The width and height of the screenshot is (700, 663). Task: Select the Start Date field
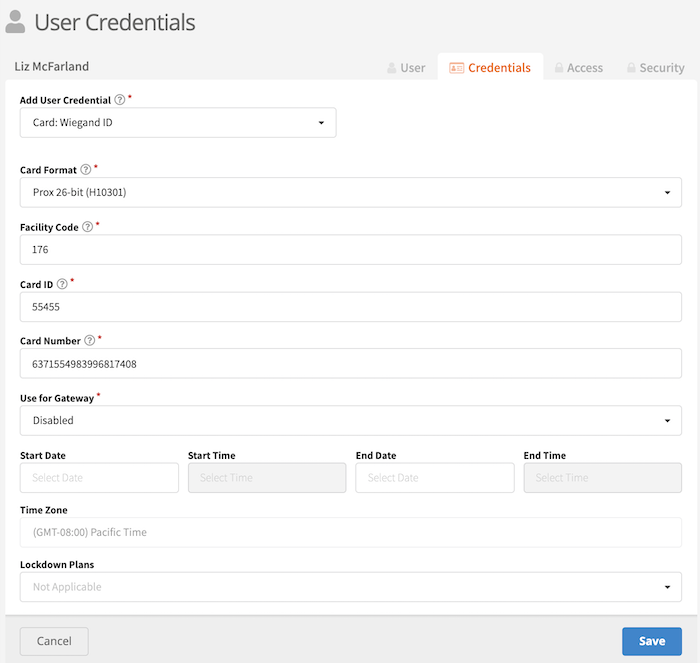pyautogui.click(x=99, y=478)
